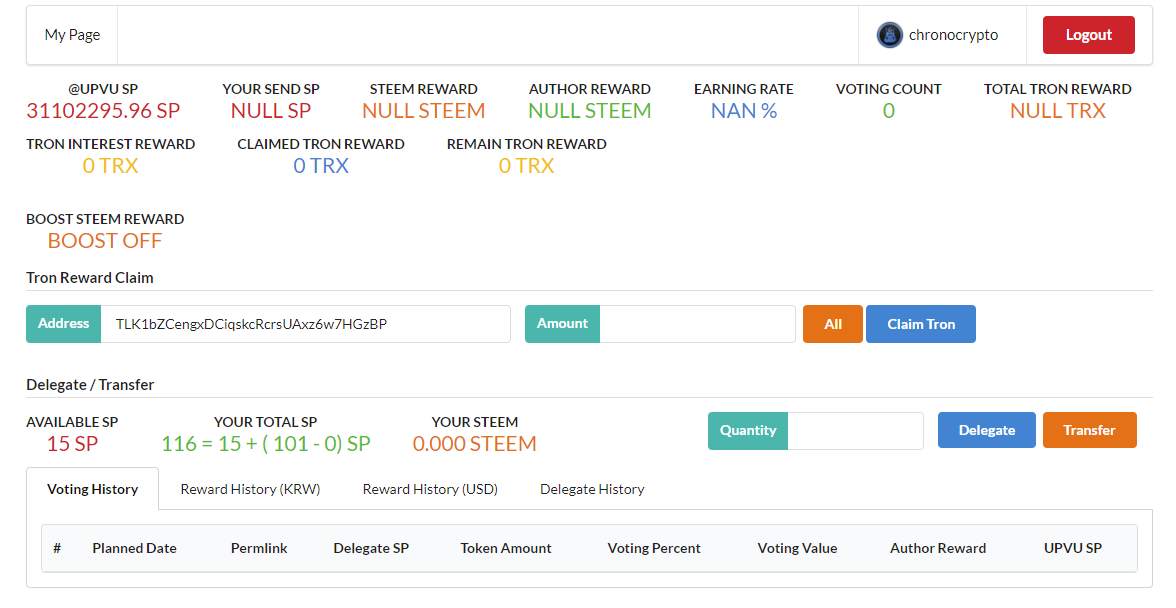Switch to Reward History (USD) tab
The height and width of the screenshot is (608, 1176).
pyautogui.click(x=430, y=489)
